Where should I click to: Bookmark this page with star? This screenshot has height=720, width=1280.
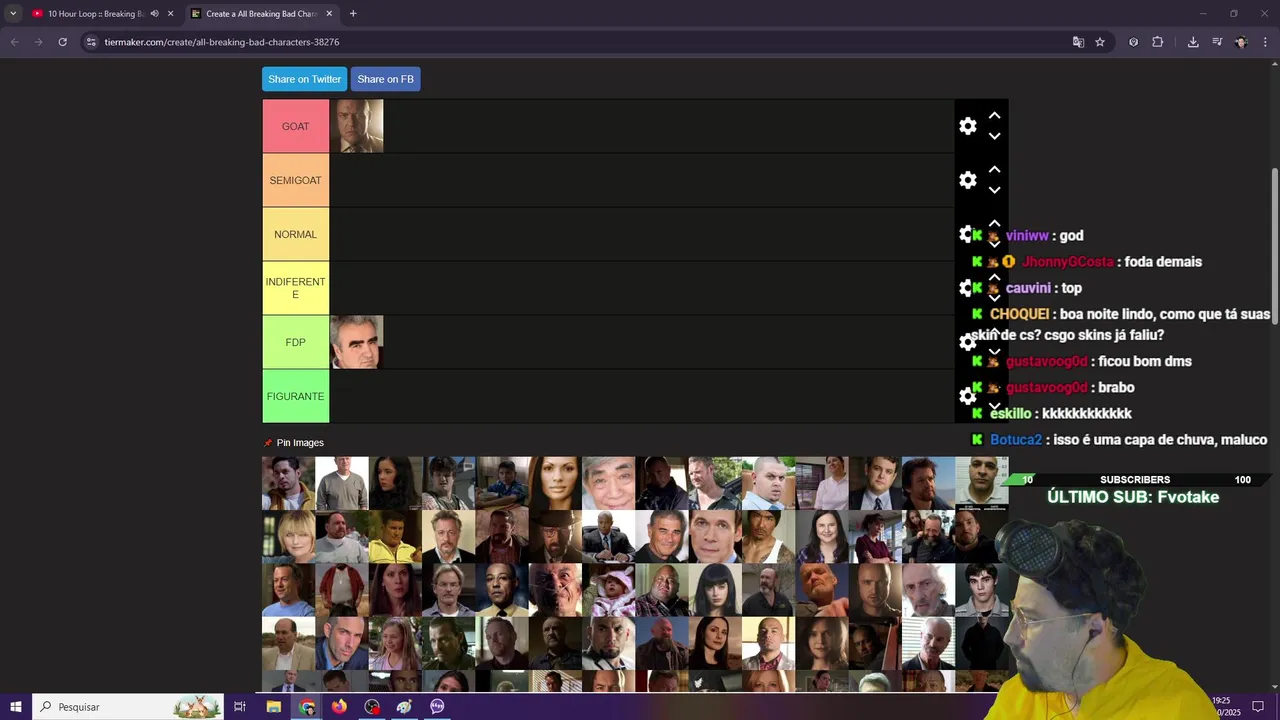[x=1100, y=42]
